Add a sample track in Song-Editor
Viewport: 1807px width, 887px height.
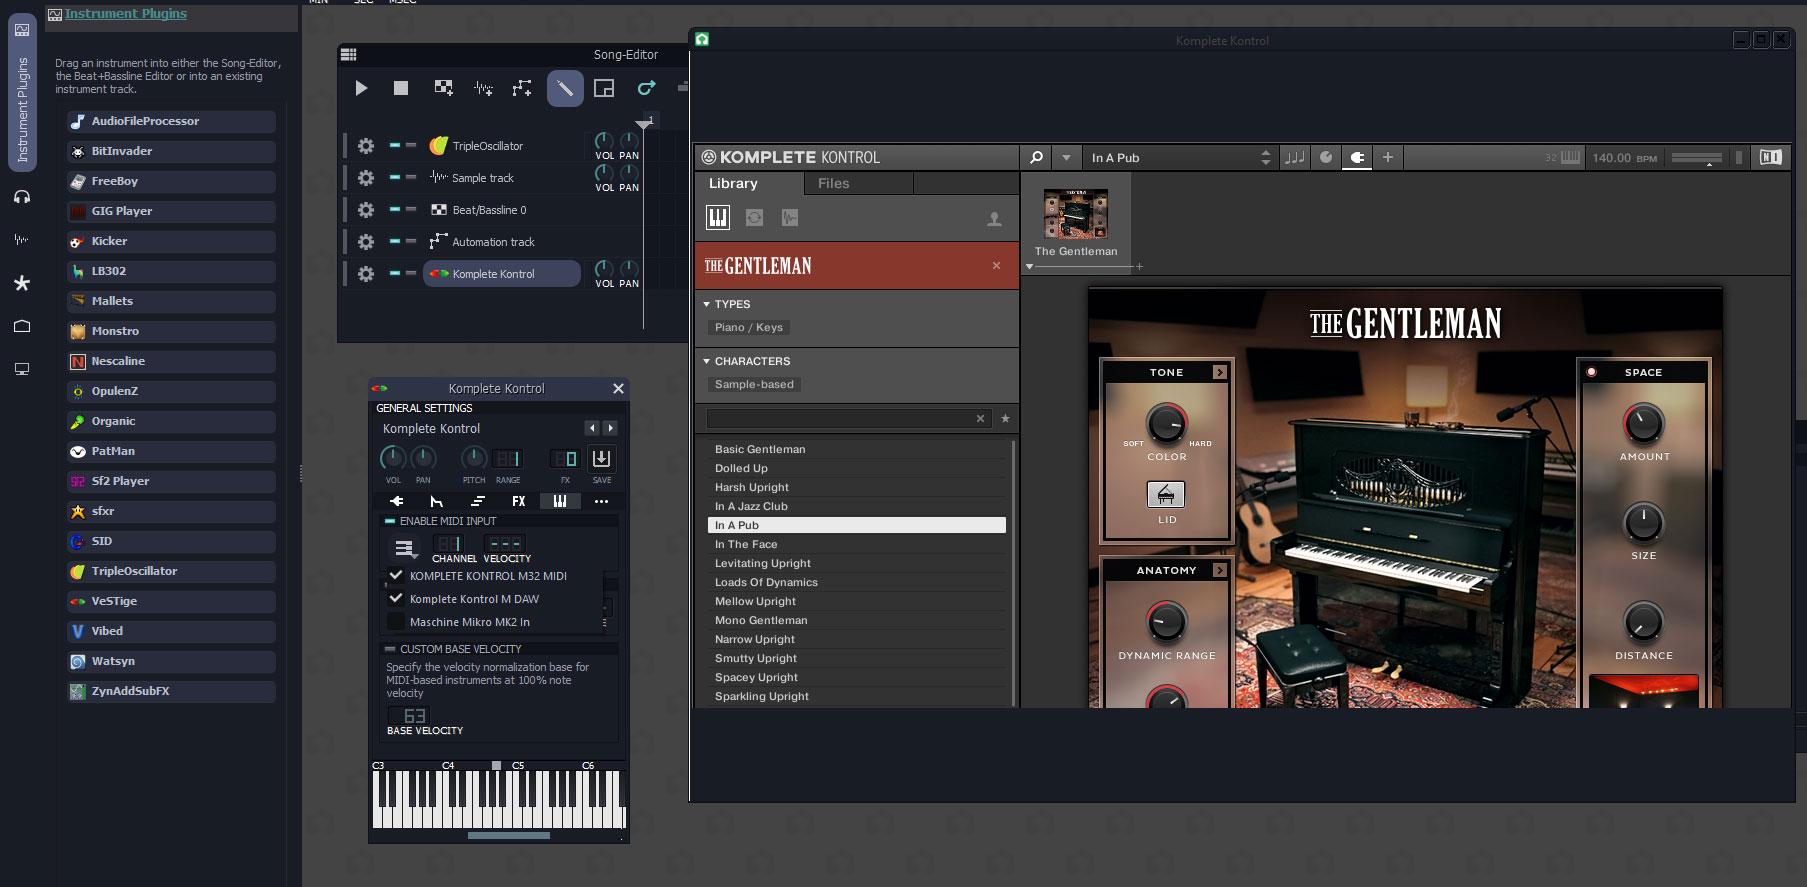[x=483, y=88]
